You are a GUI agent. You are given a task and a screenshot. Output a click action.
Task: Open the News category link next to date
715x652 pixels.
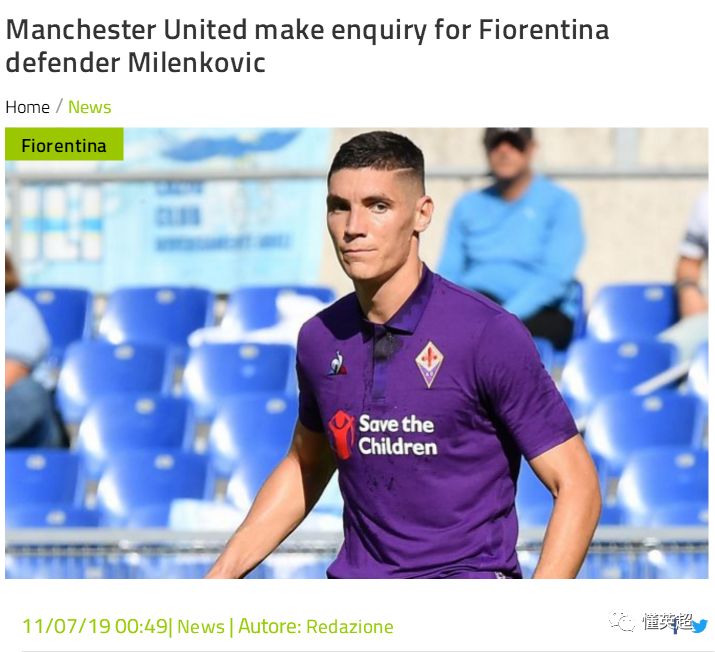click(201, 626)
